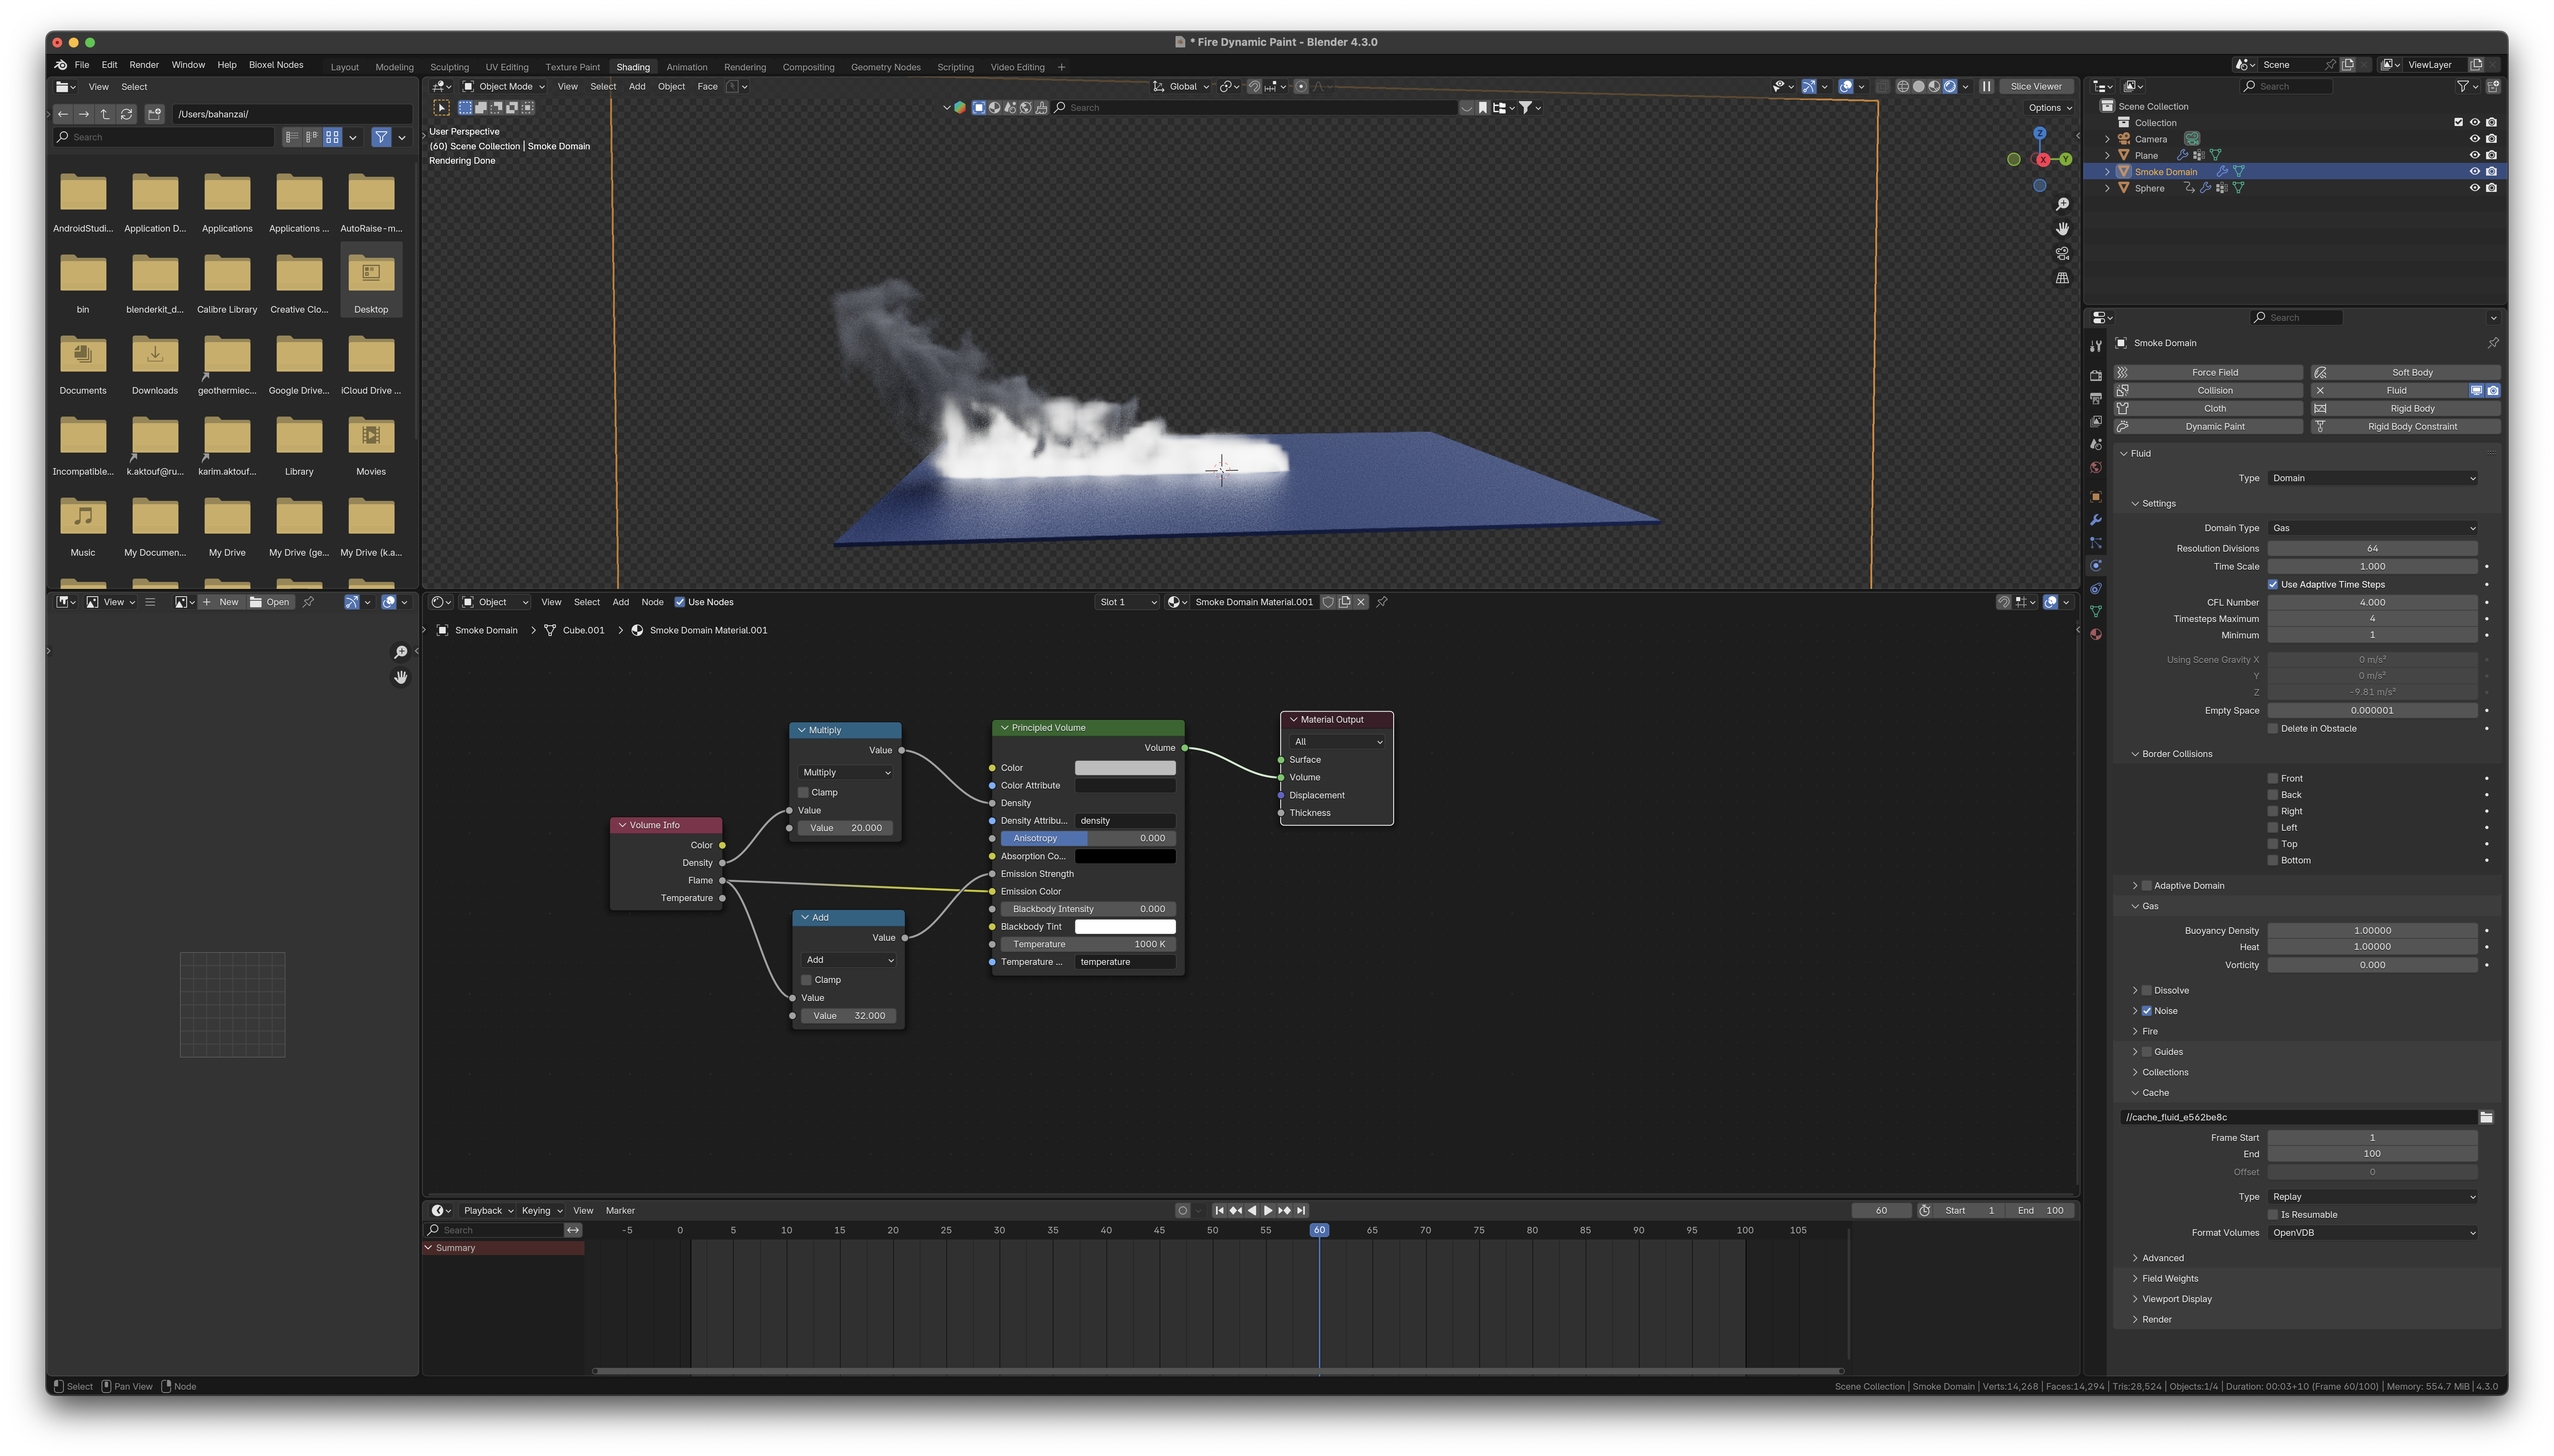Open the Particles properties tab icon
The width and height of the screenshot is (2554, 1456).
click(x=2096, y=543)
